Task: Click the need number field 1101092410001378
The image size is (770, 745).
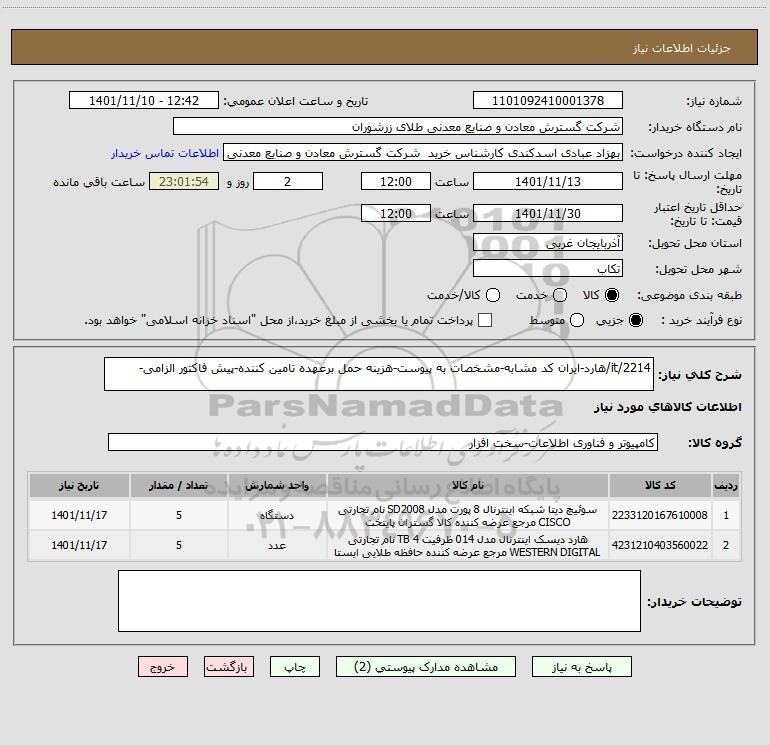Action: pos(548,101)
